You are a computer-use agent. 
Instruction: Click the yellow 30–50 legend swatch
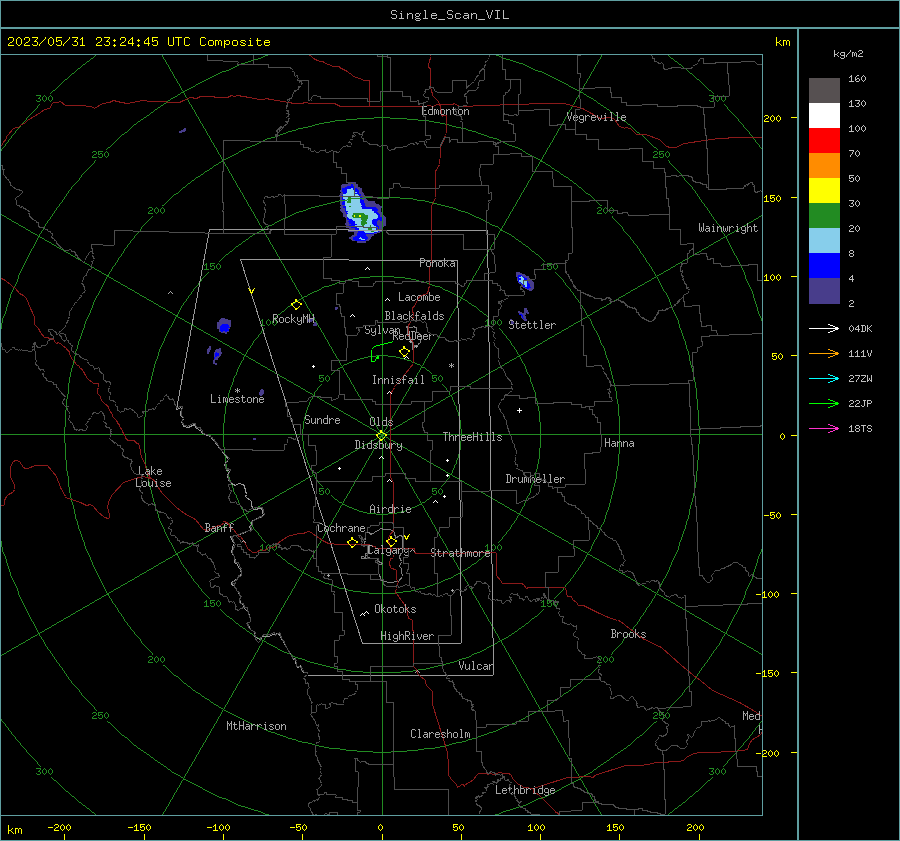824,191
